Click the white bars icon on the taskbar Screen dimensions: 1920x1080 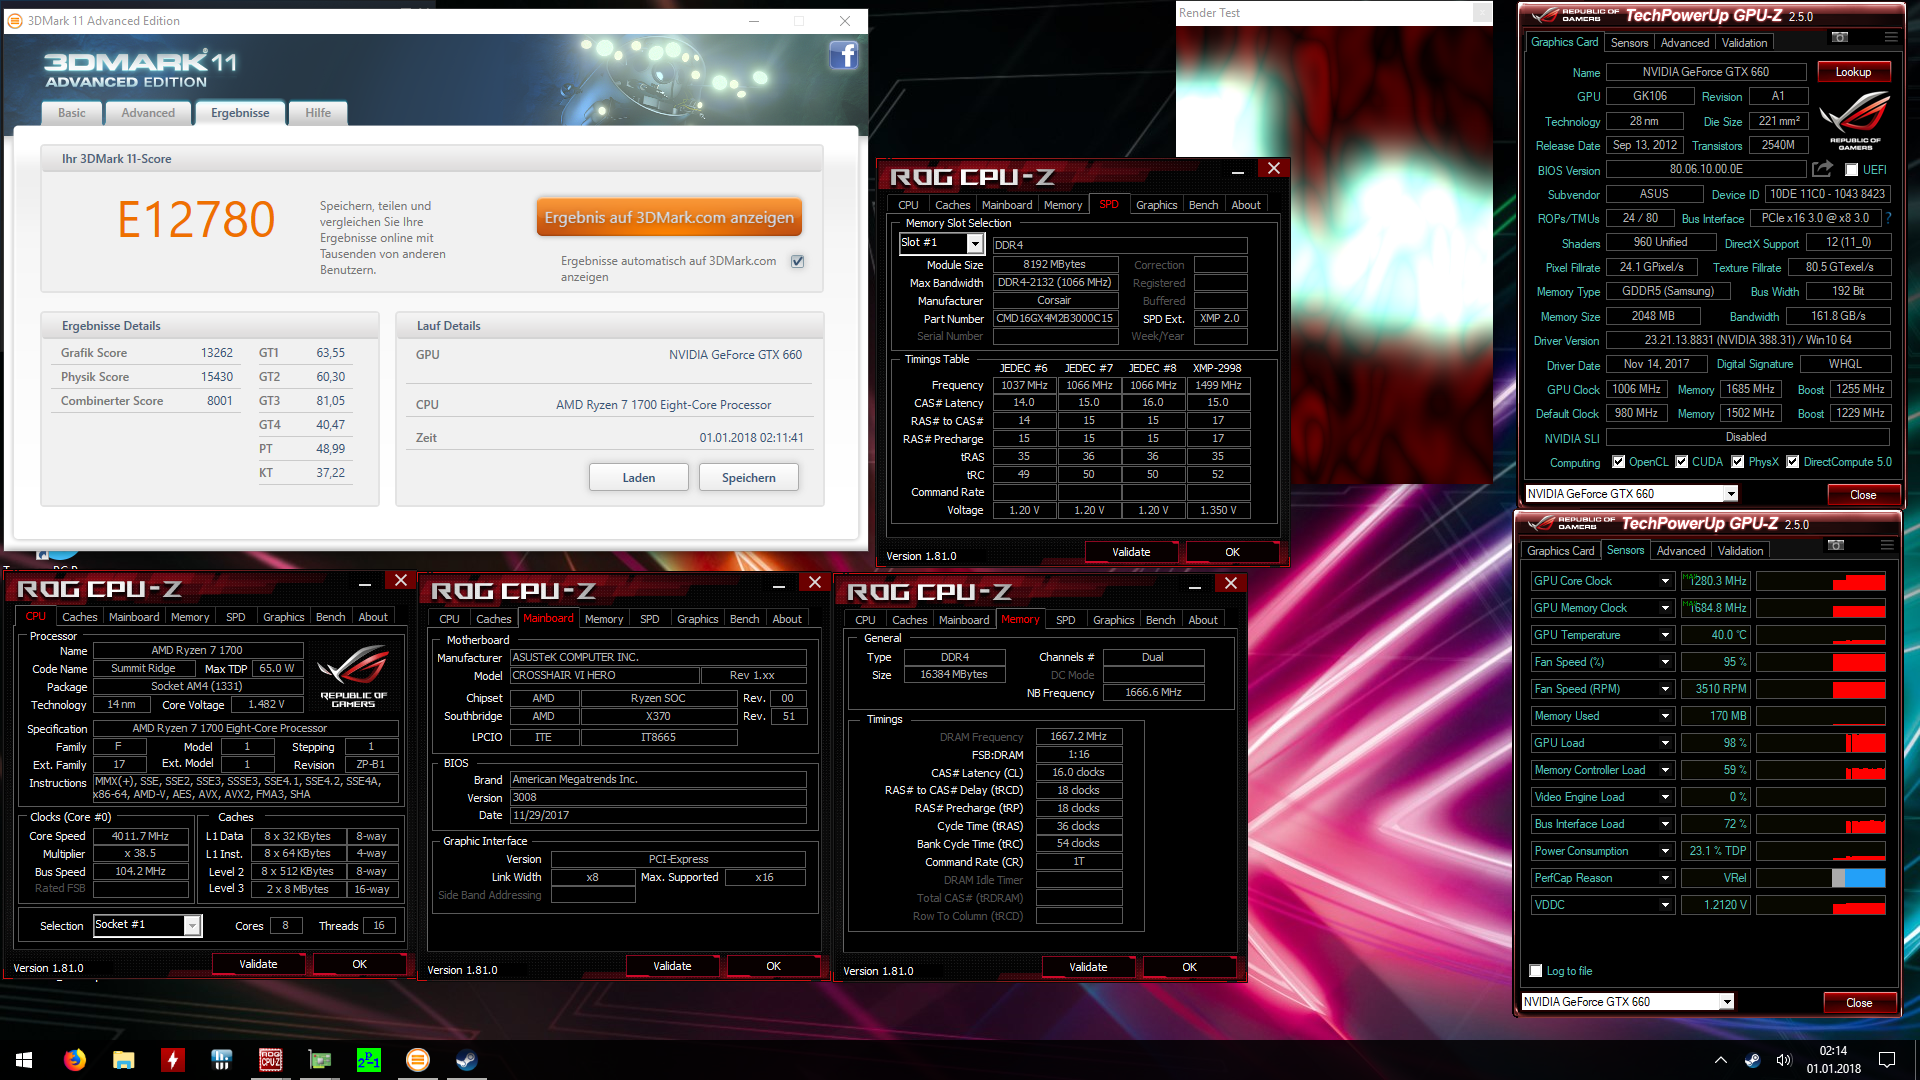click(x=221, y=1060)
